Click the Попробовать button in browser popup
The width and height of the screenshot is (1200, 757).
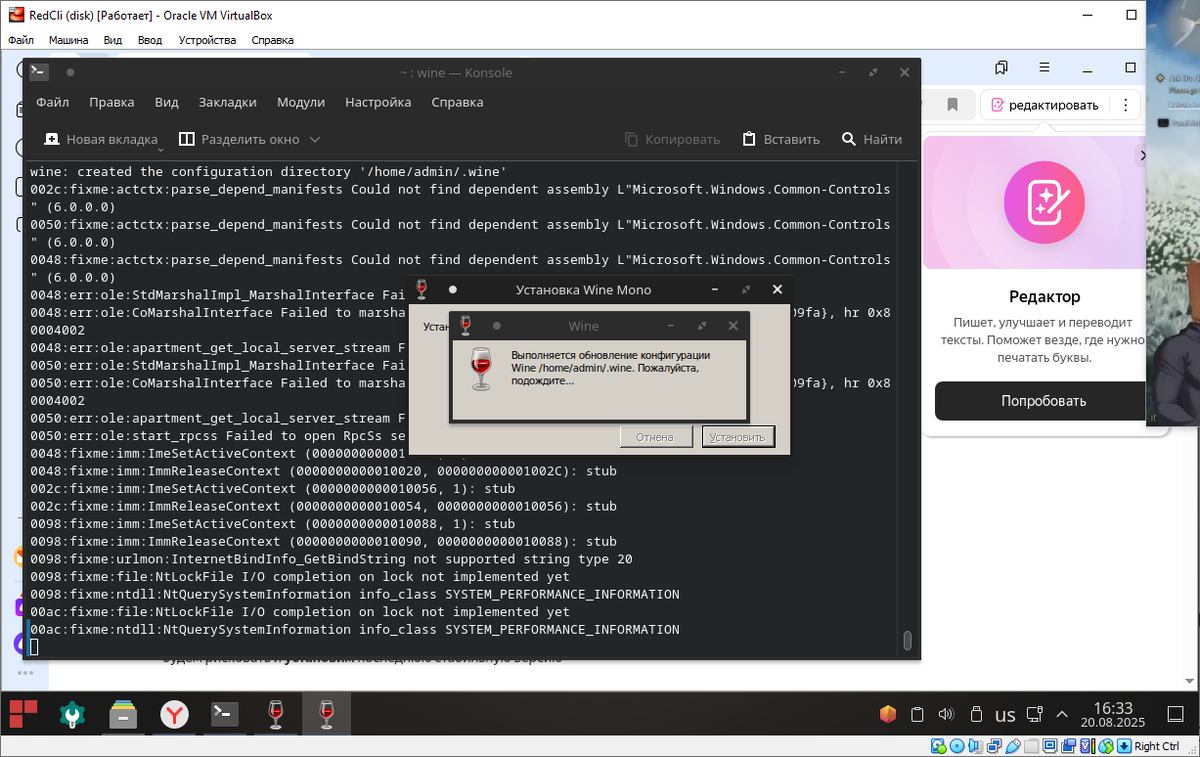tap(1043, 401)
